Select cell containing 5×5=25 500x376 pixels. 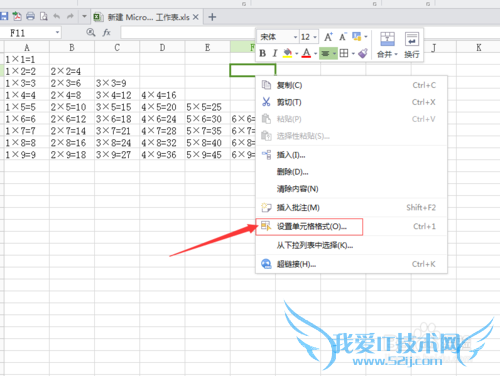click(207, 107)
